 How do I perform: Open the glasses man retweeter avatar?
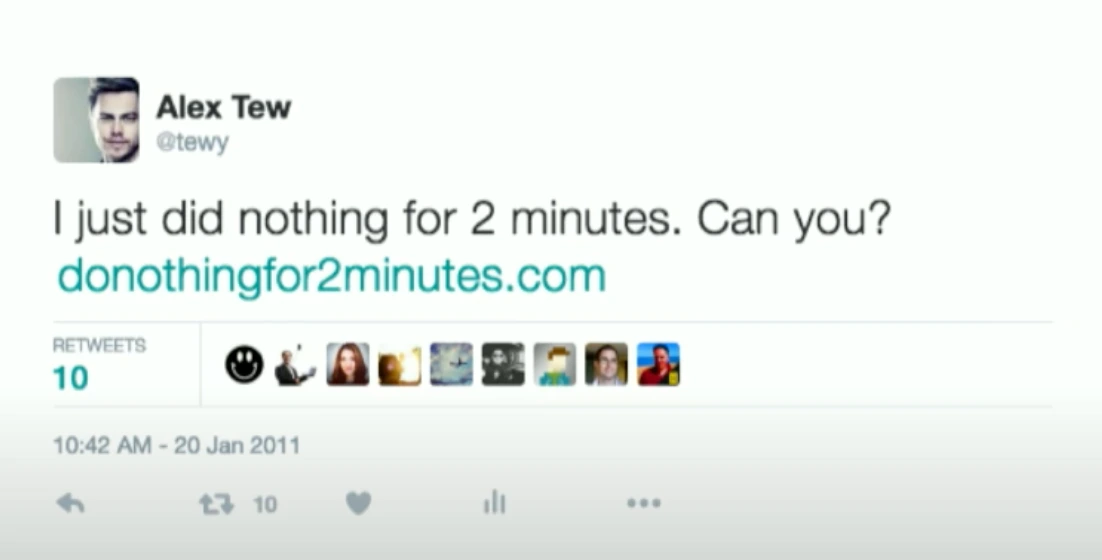pos(607,365)
